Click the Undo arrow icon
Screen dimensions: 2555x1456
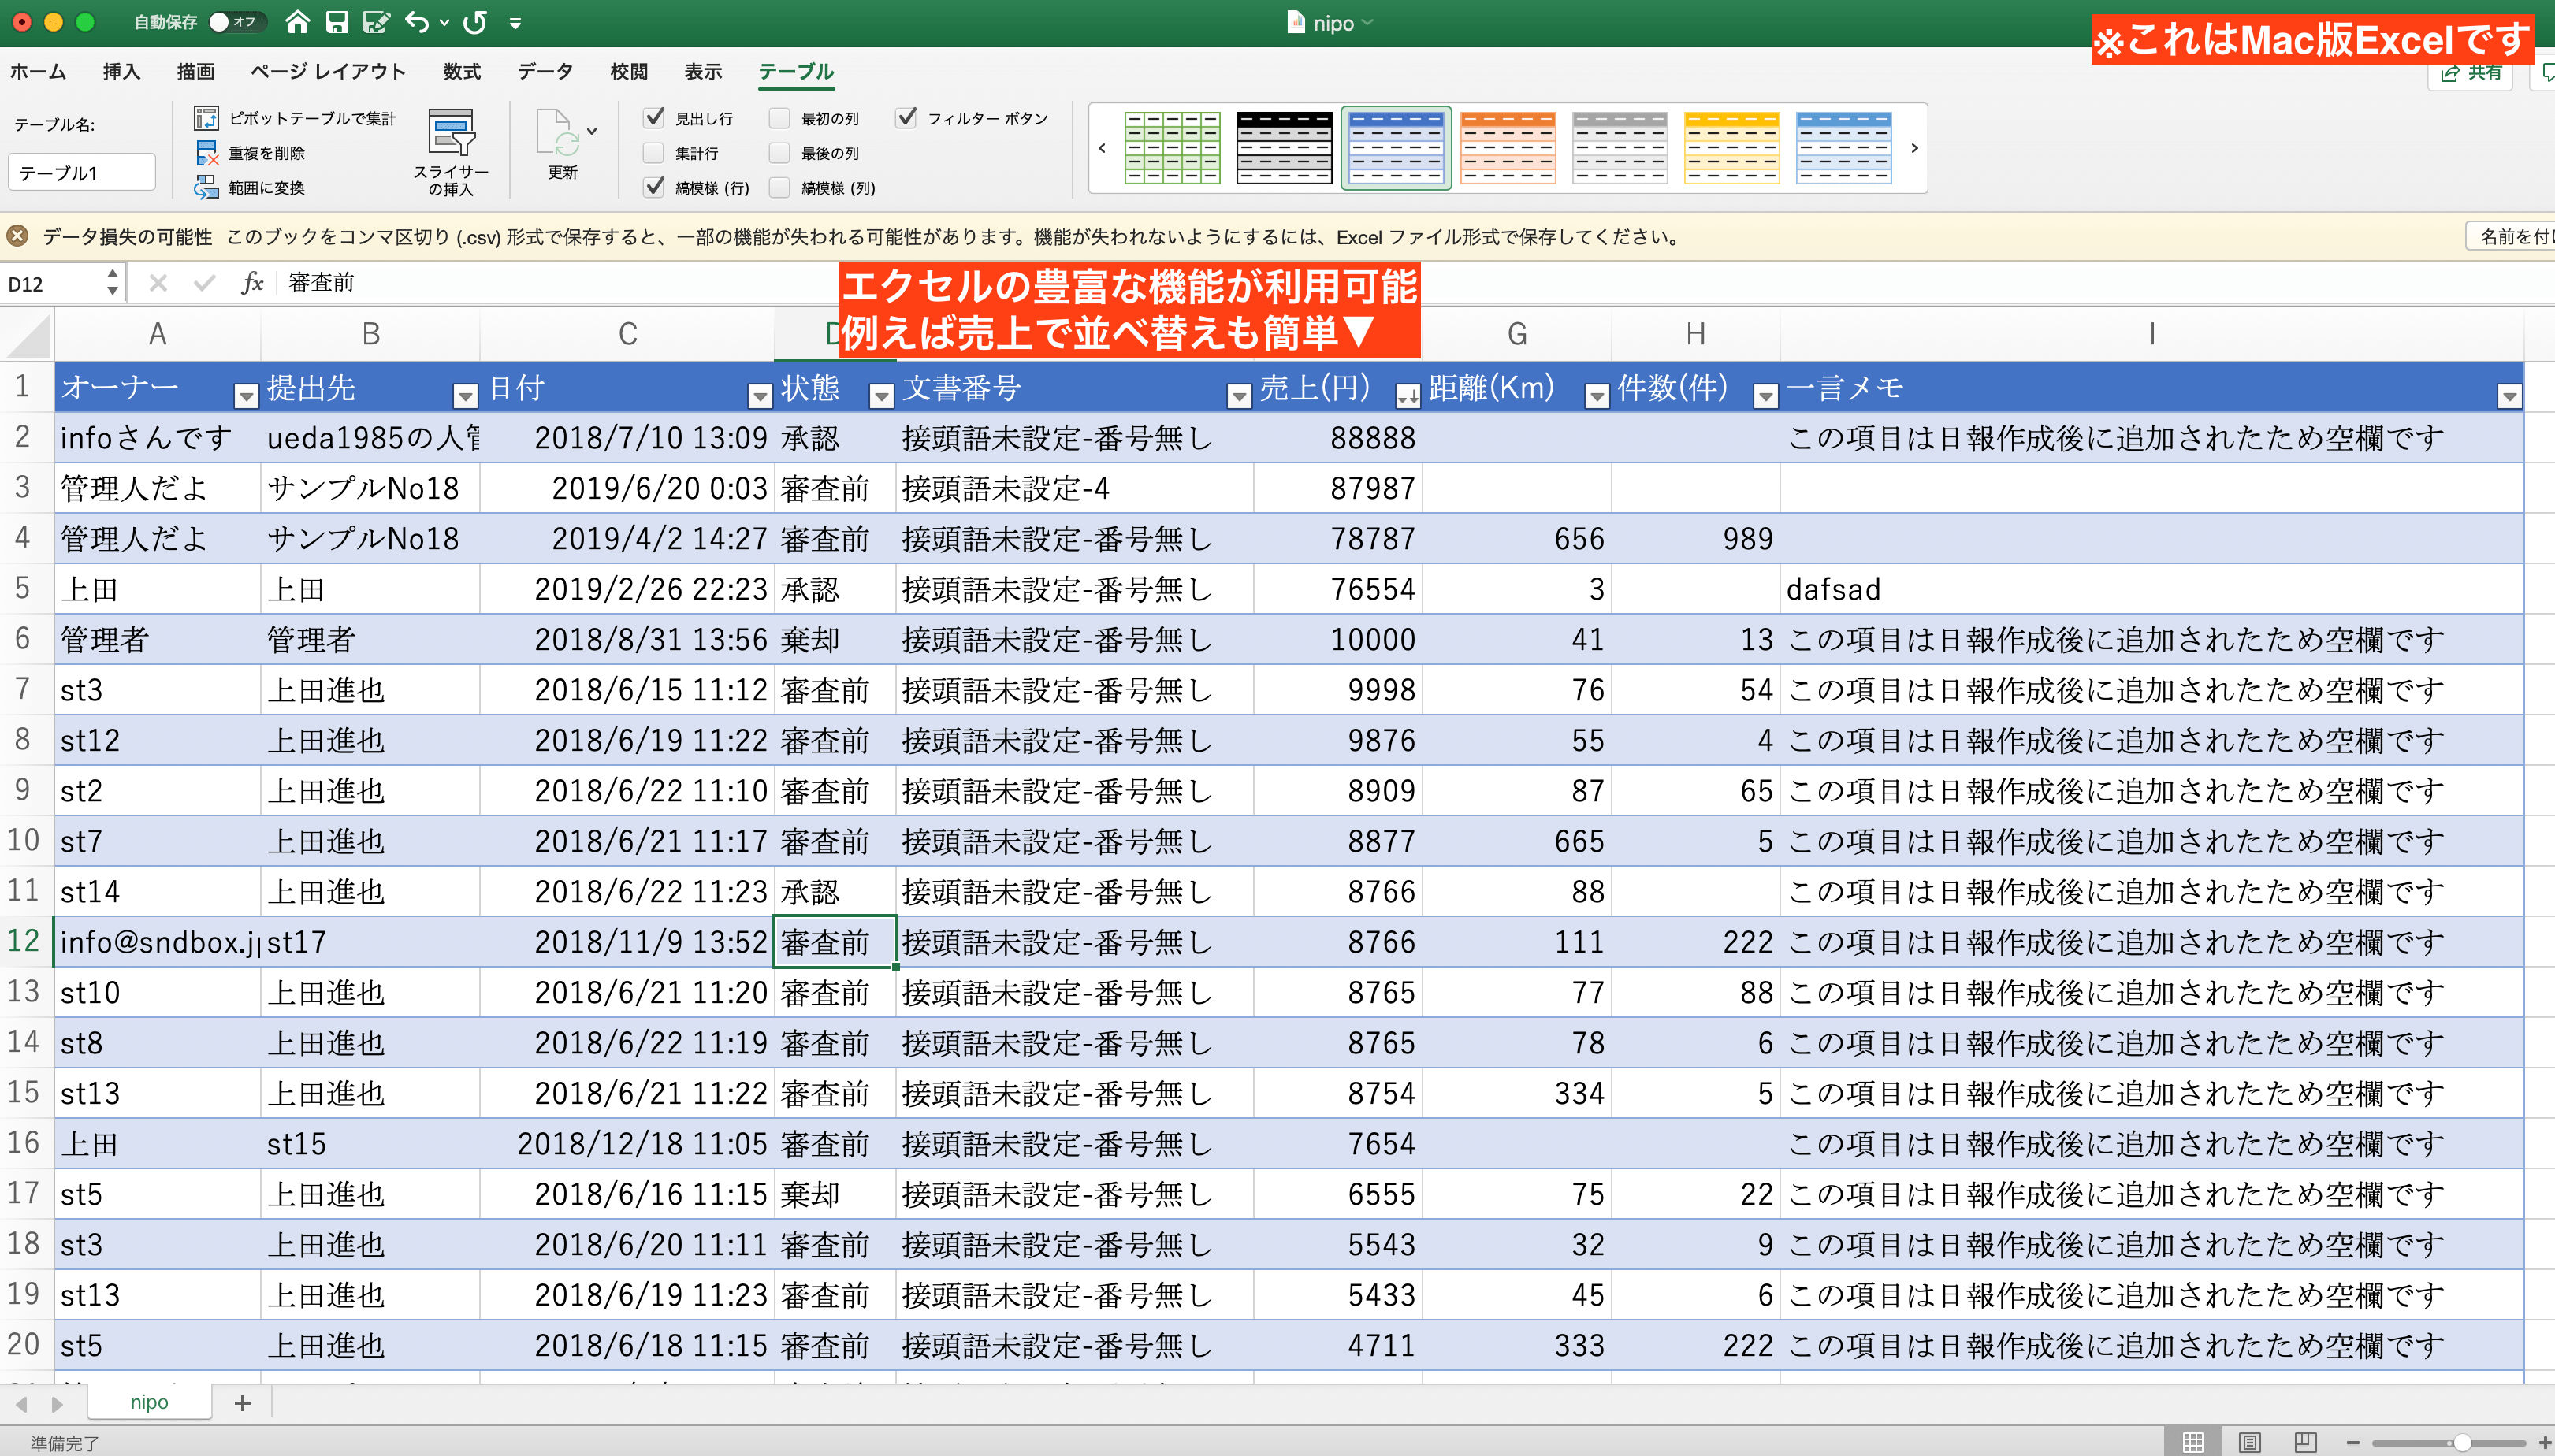[x=417, y=22]
